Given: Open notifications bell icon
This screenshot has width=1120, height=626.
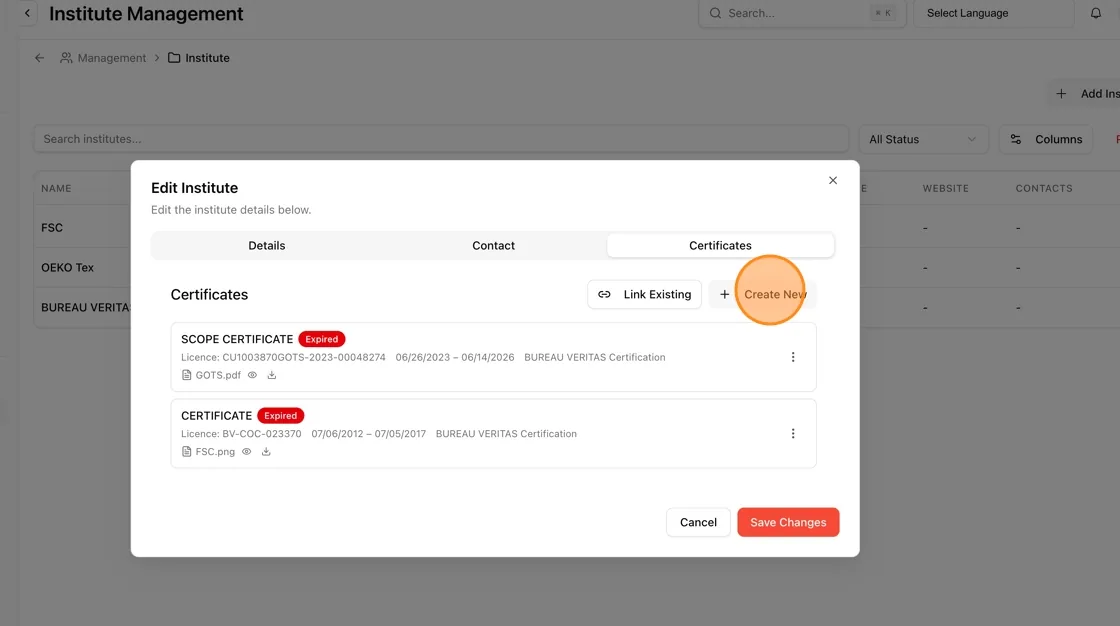Looking at the screenshot, I should pos(1095,13).
